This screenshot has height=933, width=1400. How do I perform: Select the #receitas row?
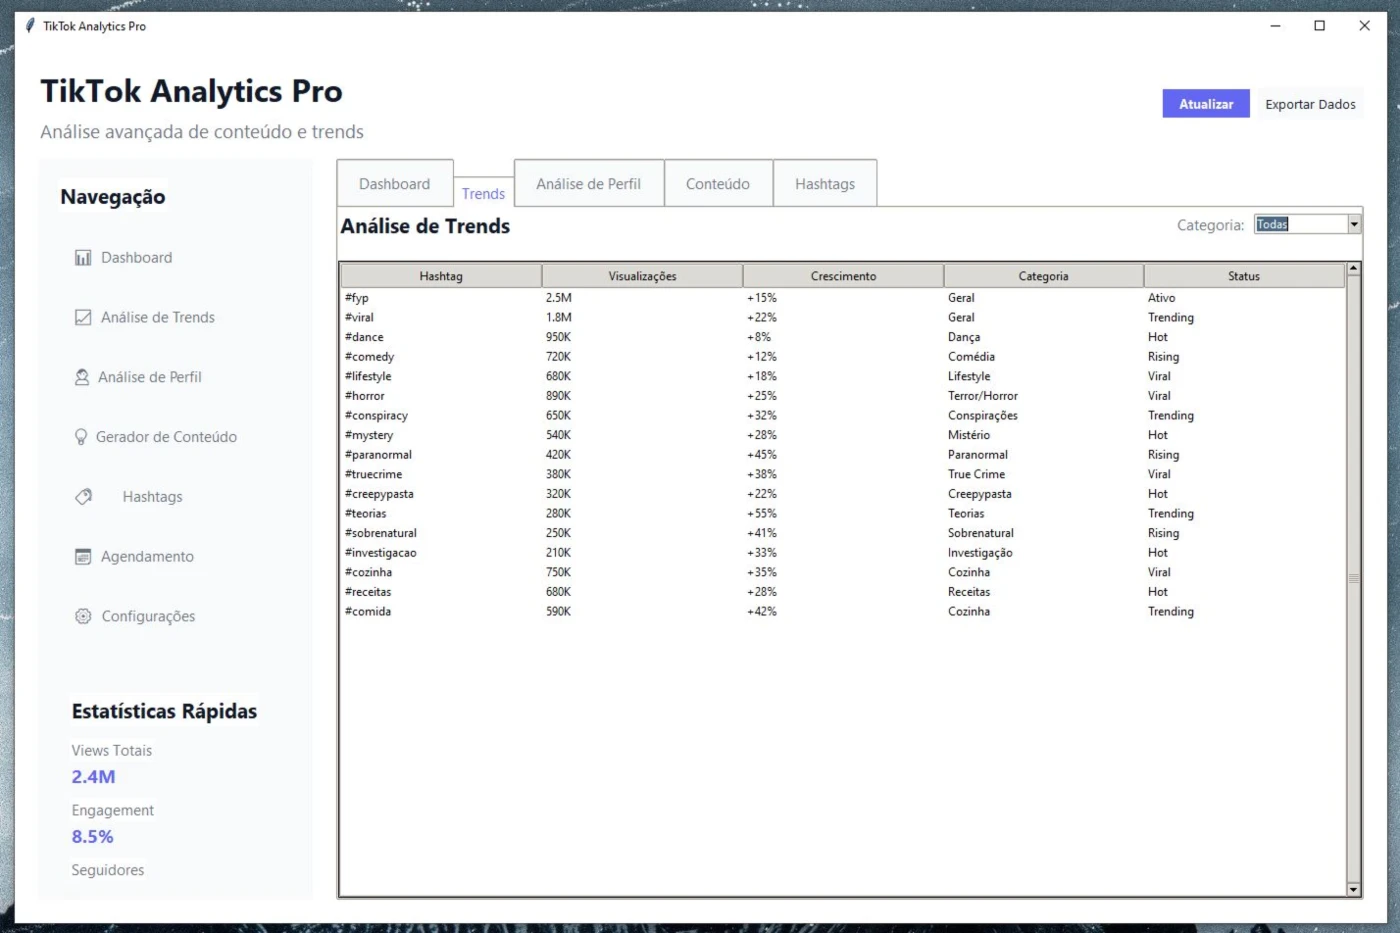(842, 592)
